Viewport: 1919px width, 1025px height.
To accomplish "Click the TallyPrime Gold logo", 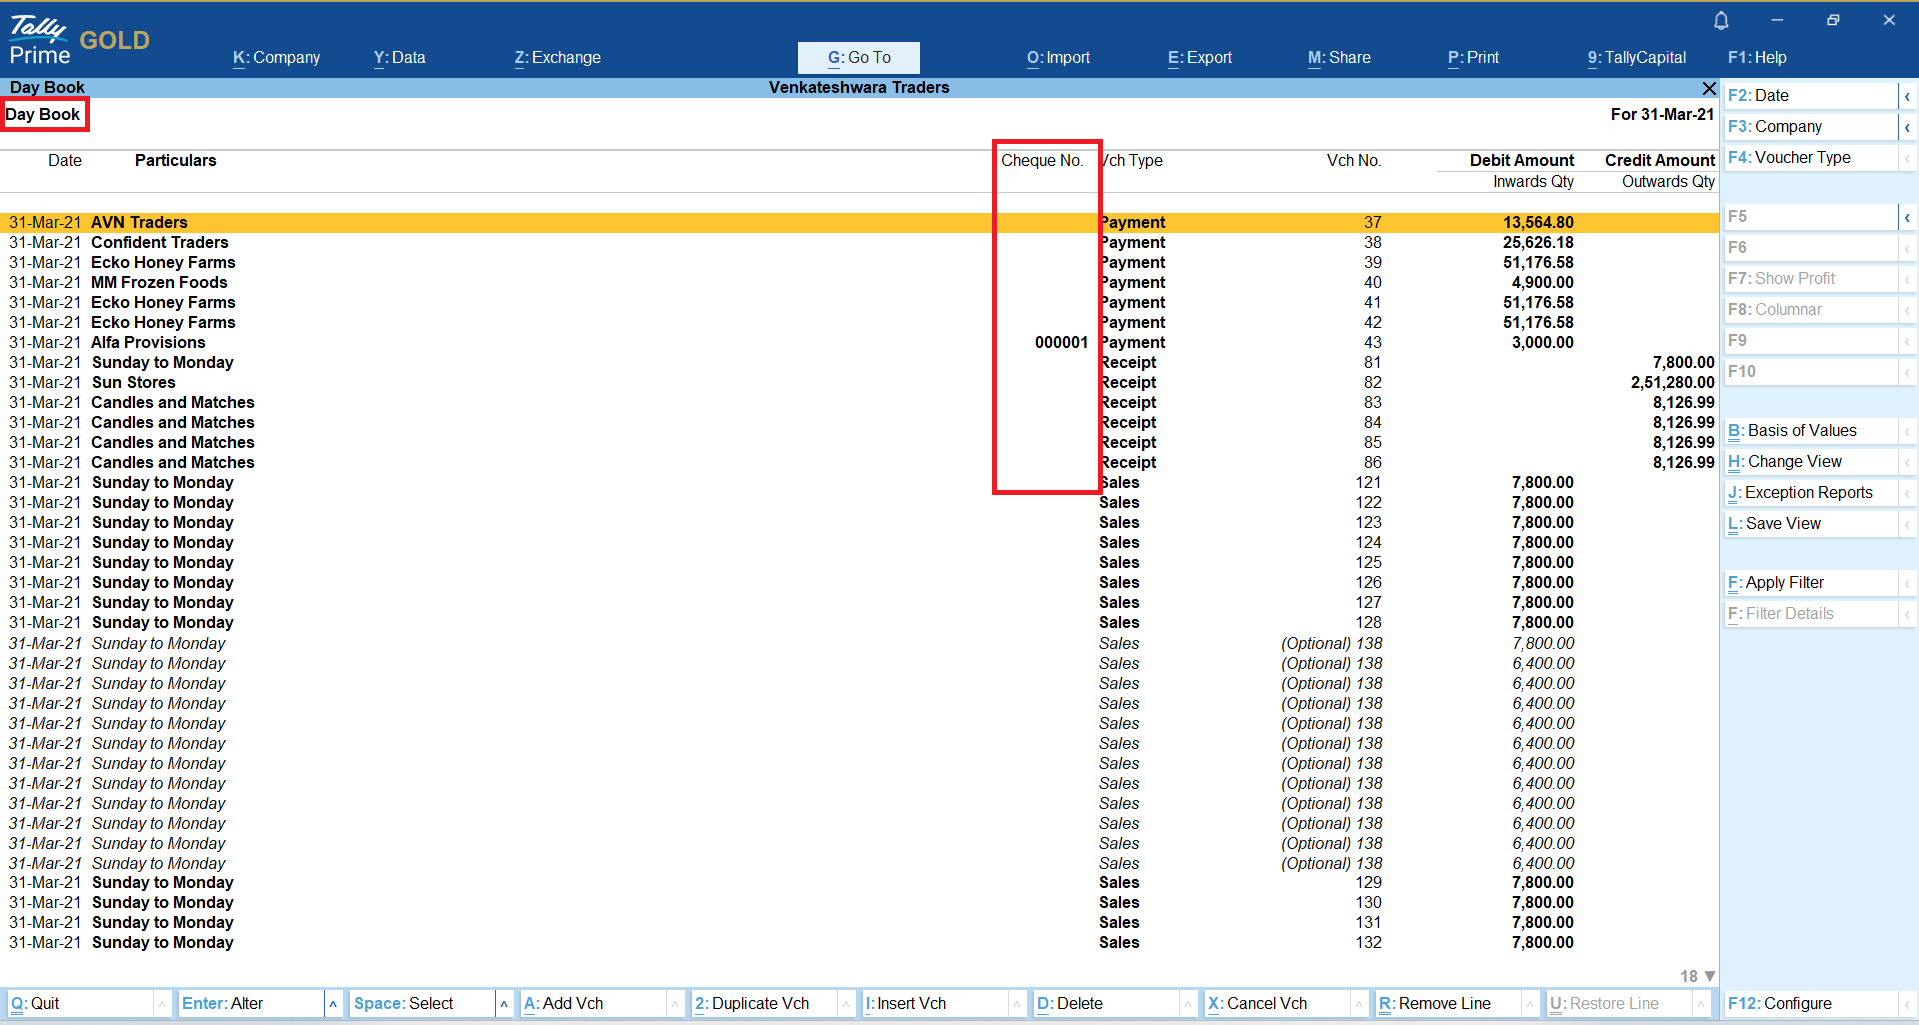I will (x=80, y=40).
